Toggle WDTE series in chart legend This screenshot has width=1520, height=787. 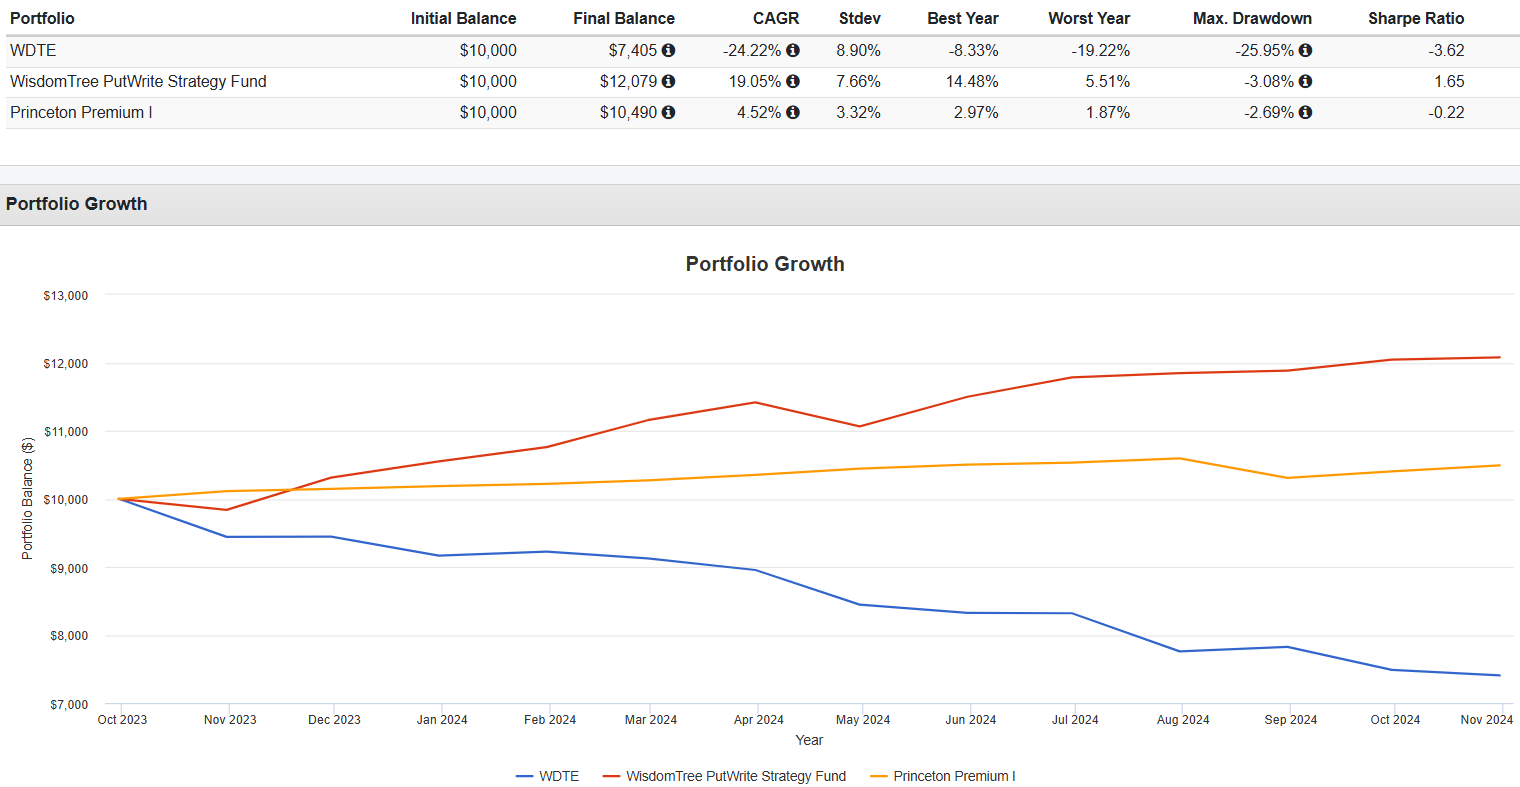click(x=548, y=776)
